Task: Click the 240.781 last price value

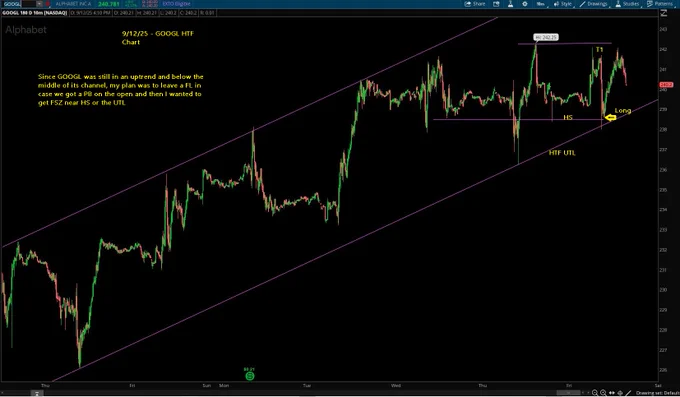Action: pos(108,4)
